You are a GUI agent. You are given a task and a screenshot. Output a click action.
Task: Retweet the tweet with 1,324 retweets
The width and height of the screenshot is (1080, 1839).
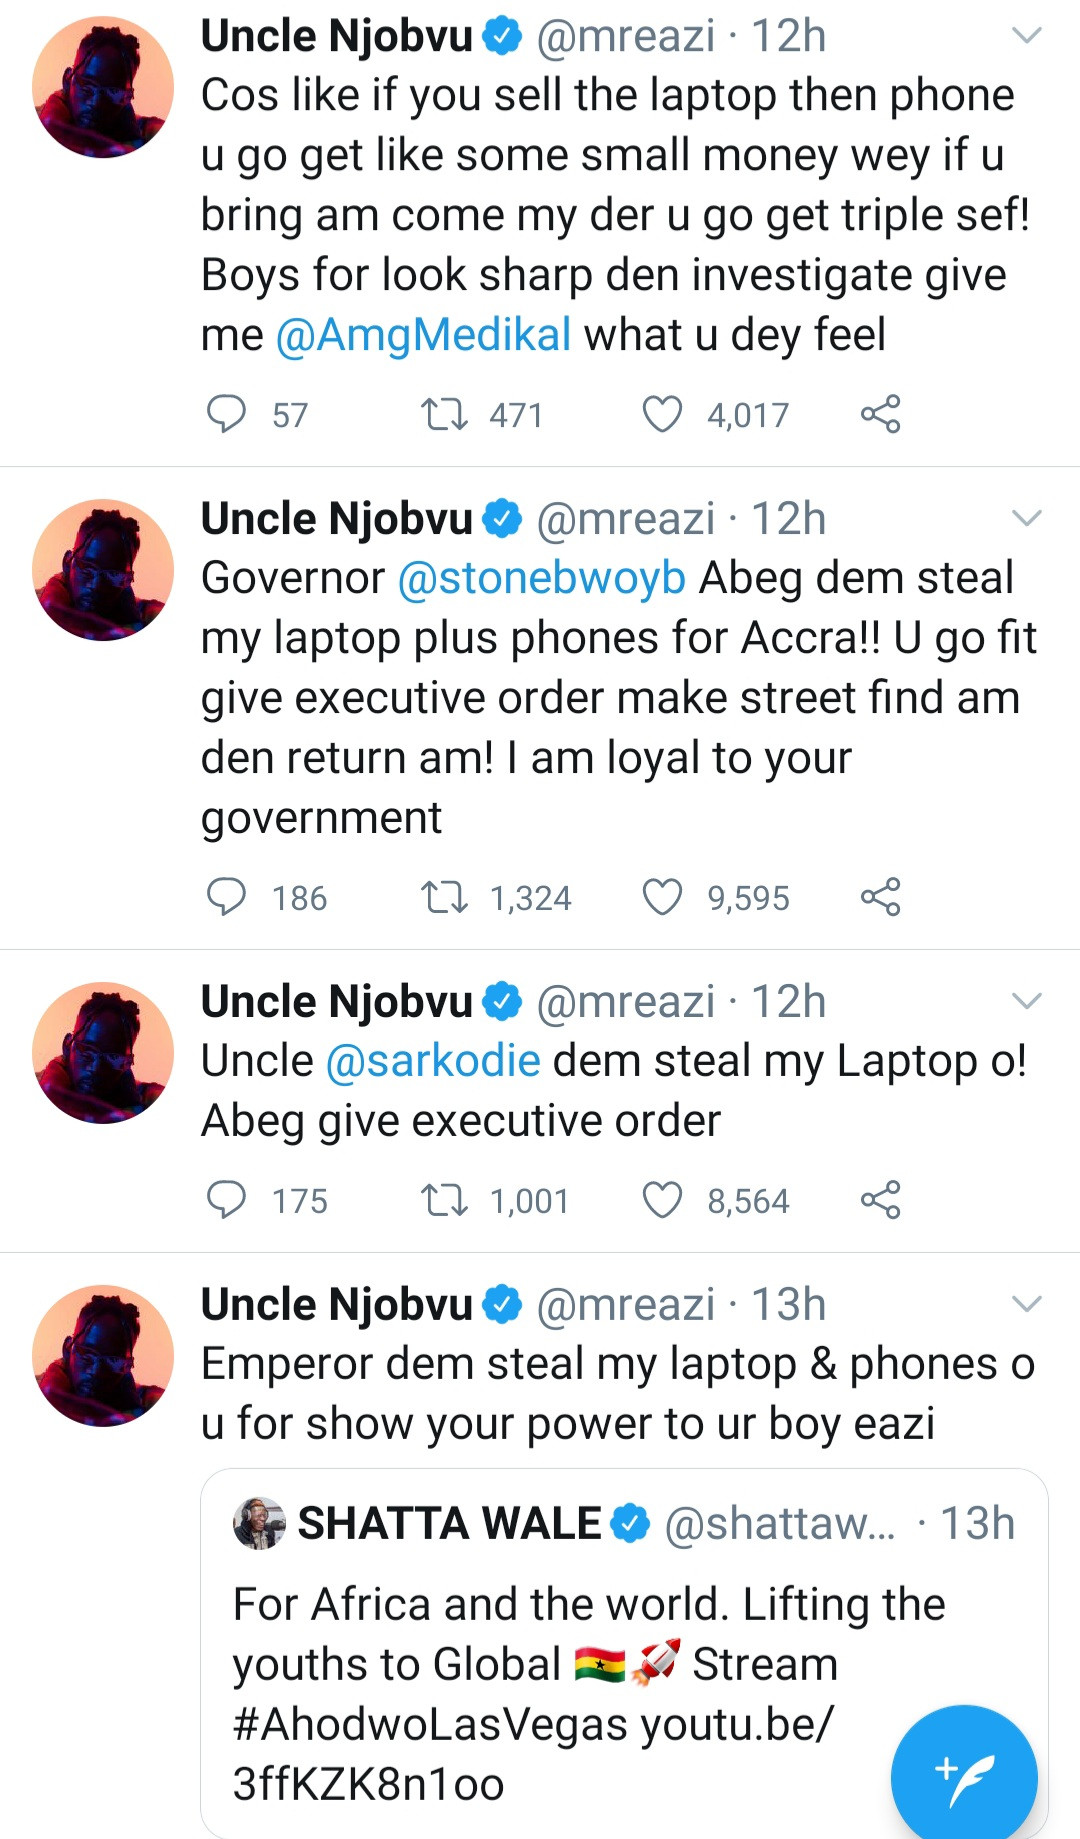(444, 897)
